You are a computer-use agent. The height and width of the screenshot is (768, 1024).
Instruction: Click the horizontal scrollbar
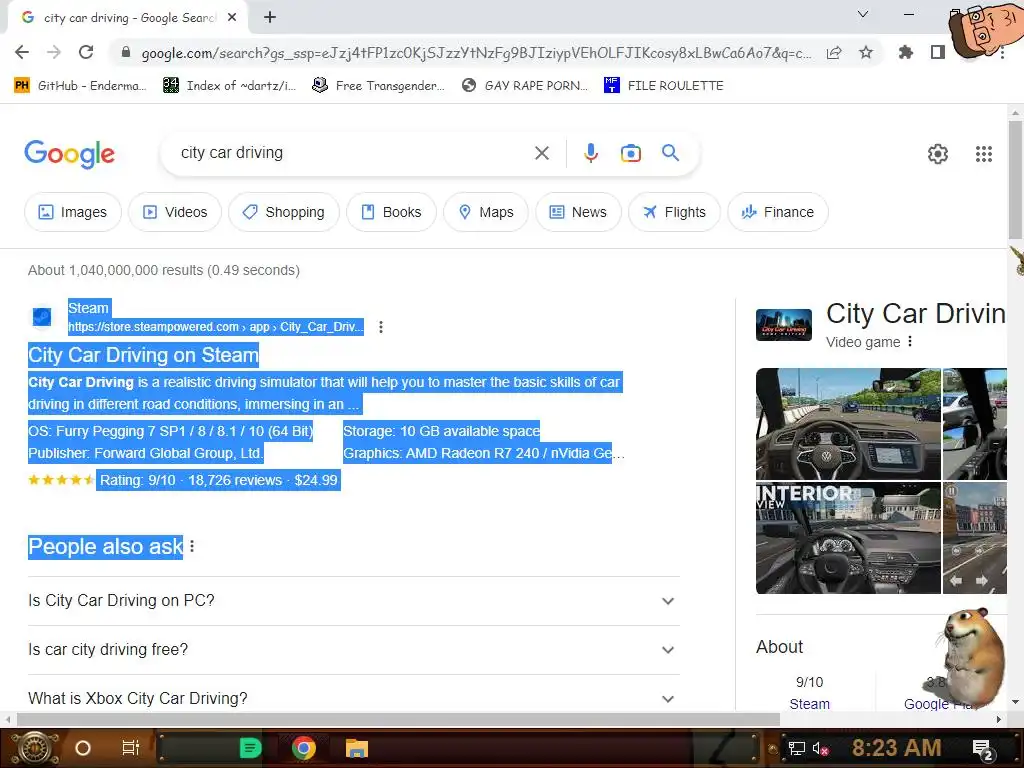[398, 719]
